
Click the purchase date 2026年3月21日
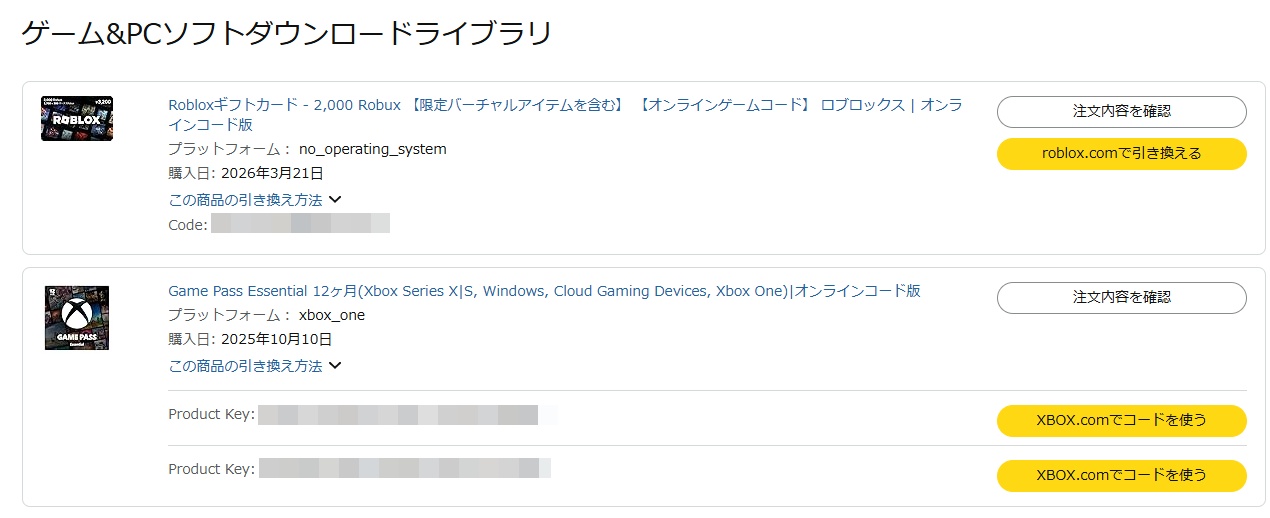272,173
